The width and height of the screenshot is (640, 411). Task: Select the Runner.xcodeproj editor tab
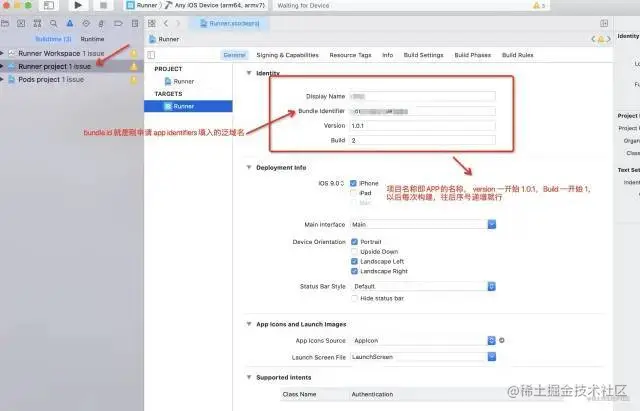tap(229, 23)
